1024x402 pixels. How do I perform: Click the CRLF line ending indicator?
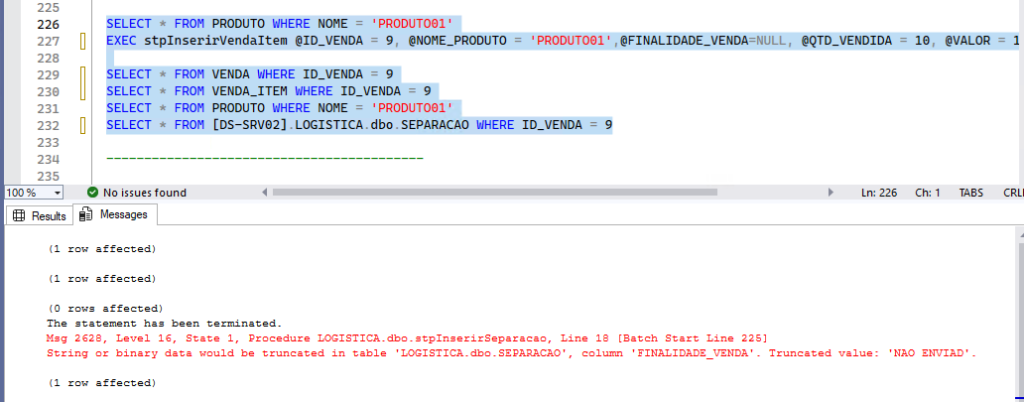coord(1011,192)
